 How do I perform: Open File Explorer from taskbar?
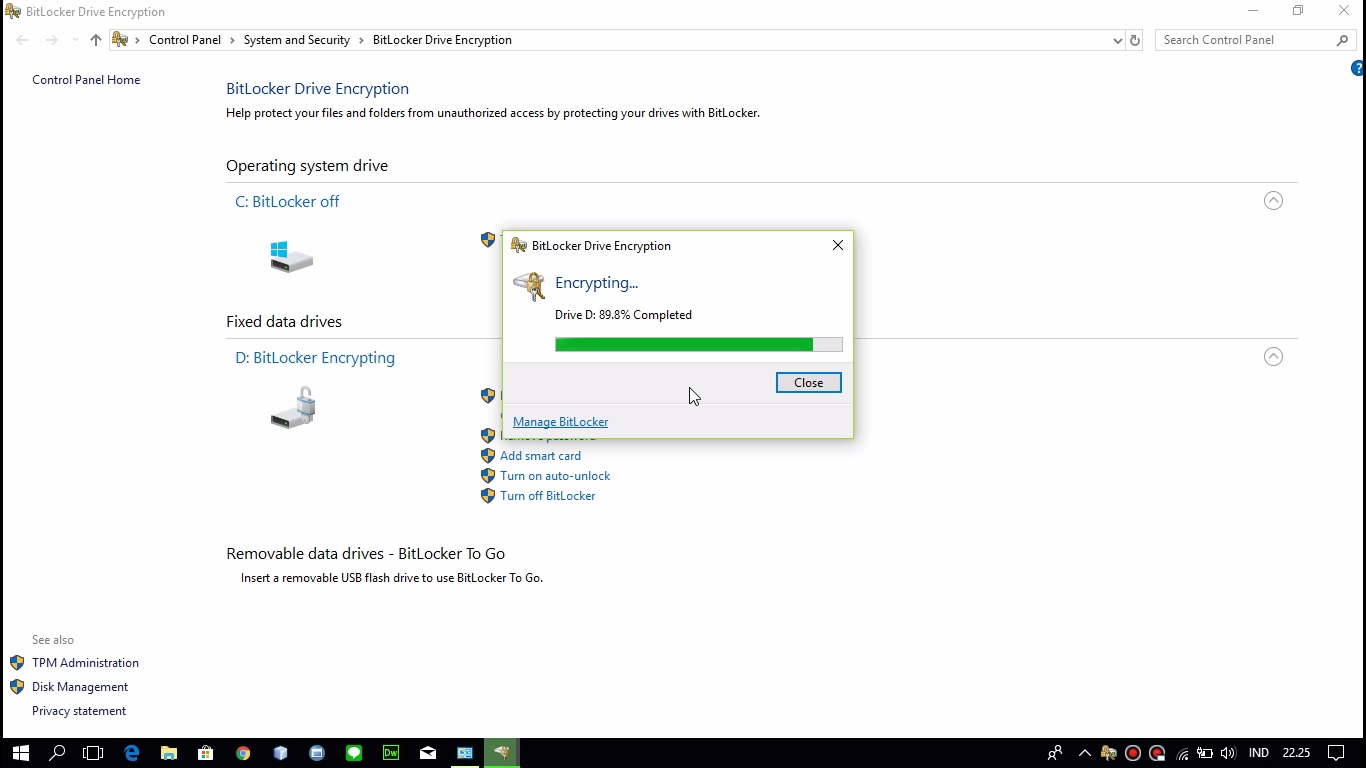pos(168,753)
